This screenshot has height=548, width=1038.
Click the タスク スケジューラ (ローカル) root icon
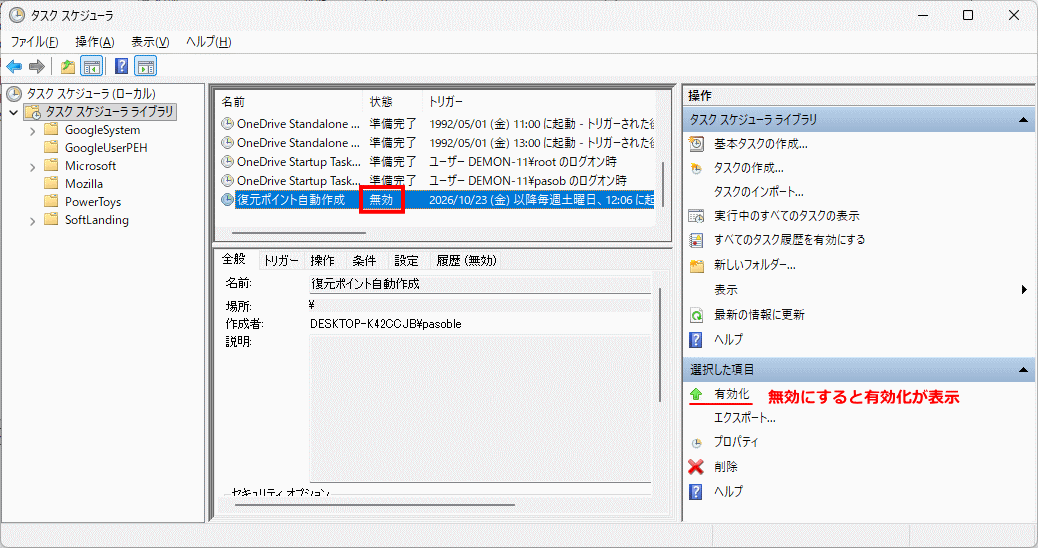coord(14,93)
